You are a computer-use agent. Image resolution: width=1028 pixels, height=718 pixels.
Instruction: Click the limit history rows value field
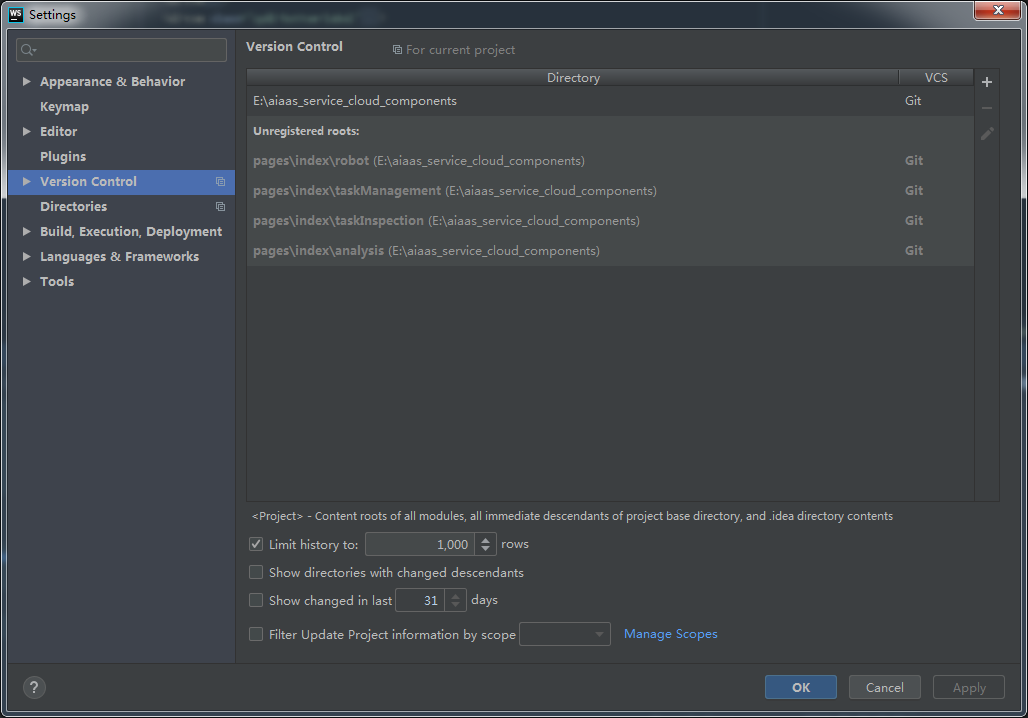pyautogui.click(x=420, y=544)
